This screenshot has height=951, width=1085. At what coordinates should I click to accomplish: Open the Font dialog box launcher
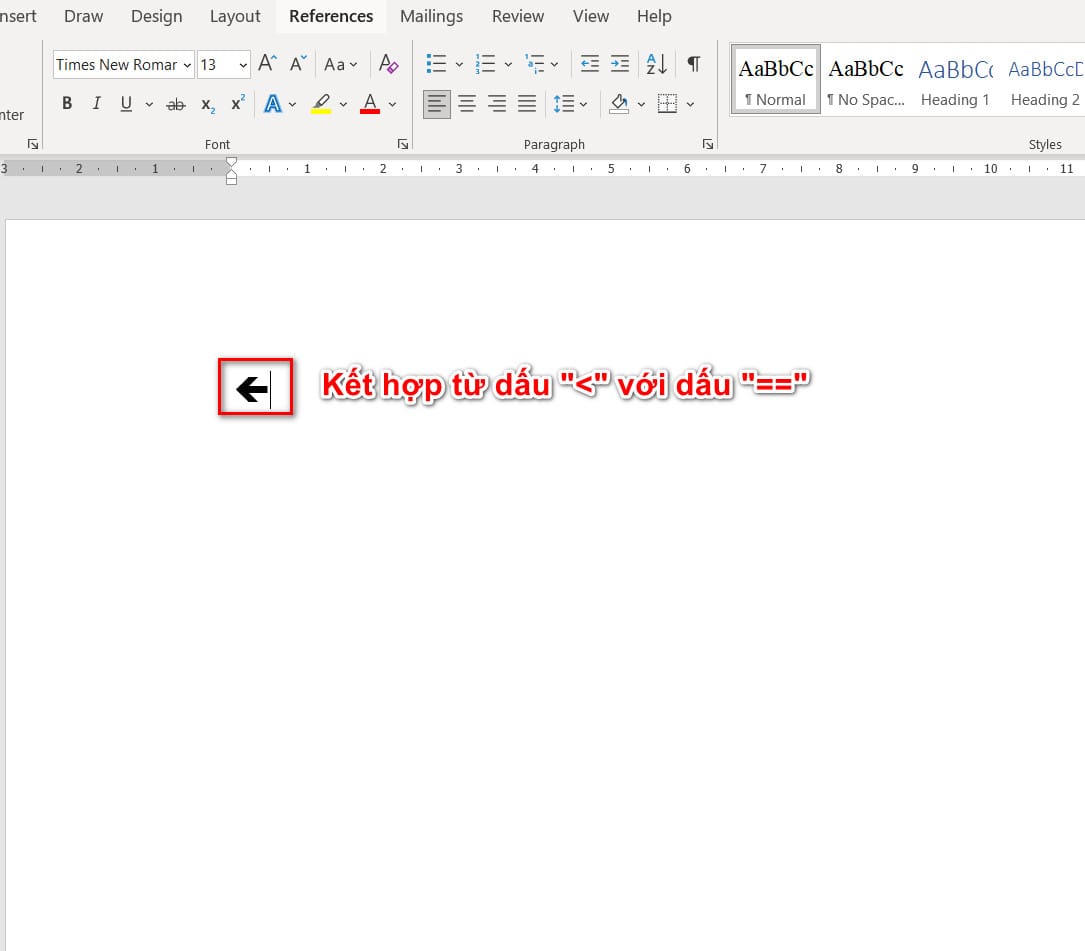tap(402, 144)
